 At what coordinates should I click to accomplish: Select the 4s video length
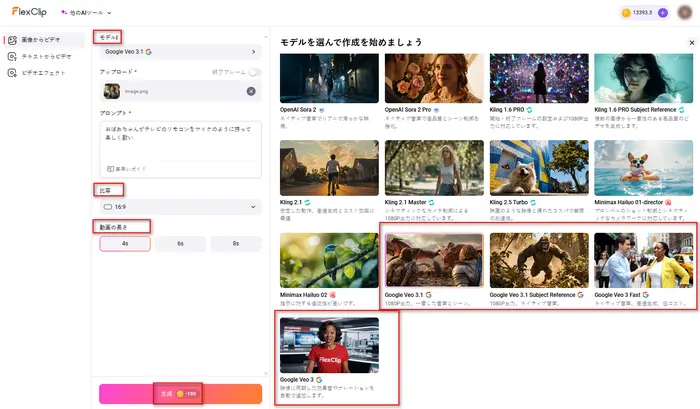[x=125, y=244]
